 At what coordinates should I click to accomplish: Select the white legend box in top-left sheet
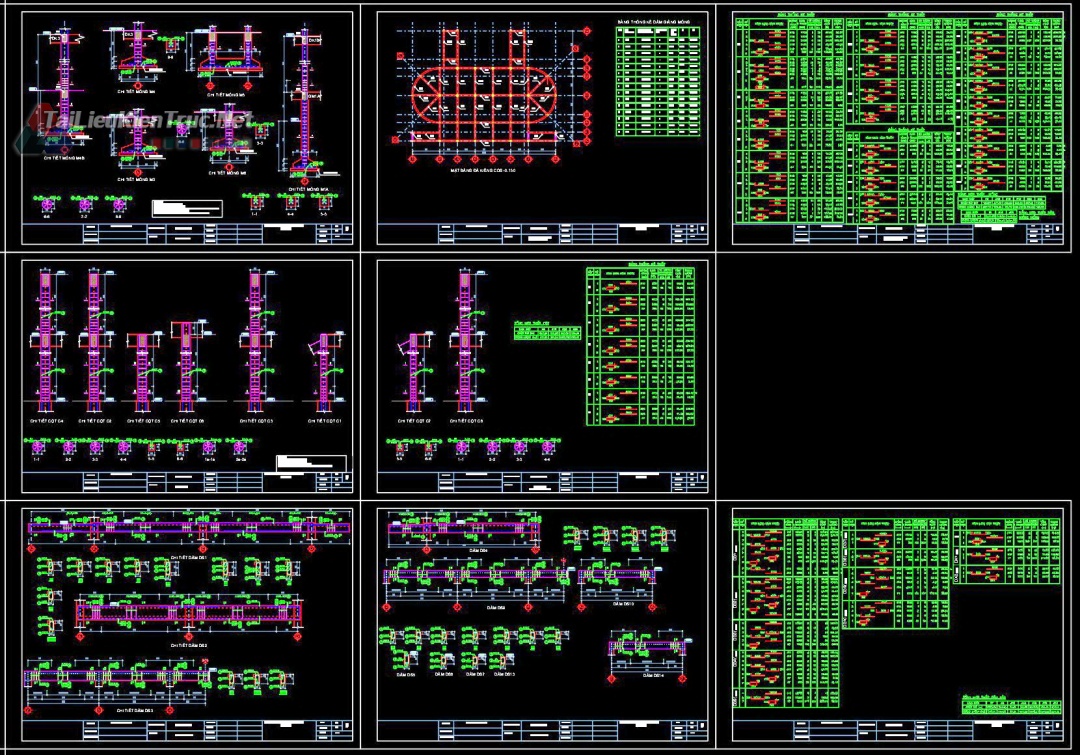coord(187,208)
